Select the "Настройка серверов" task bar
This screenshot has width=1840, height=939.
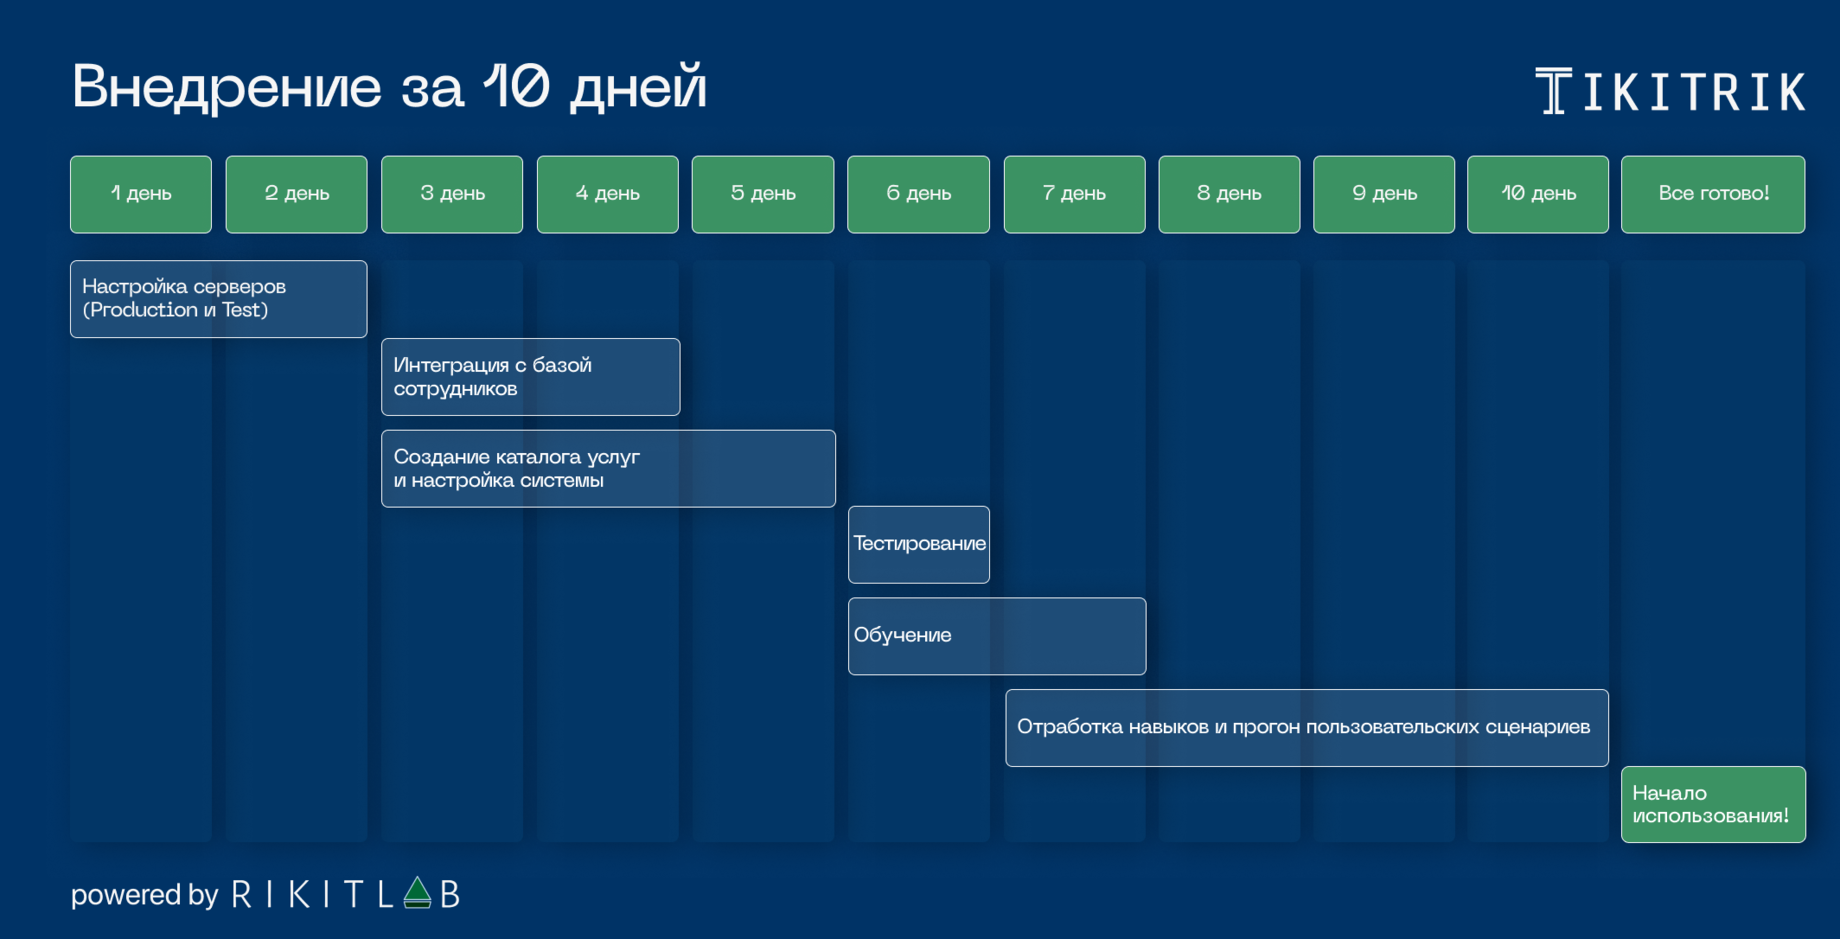[218, 299]
